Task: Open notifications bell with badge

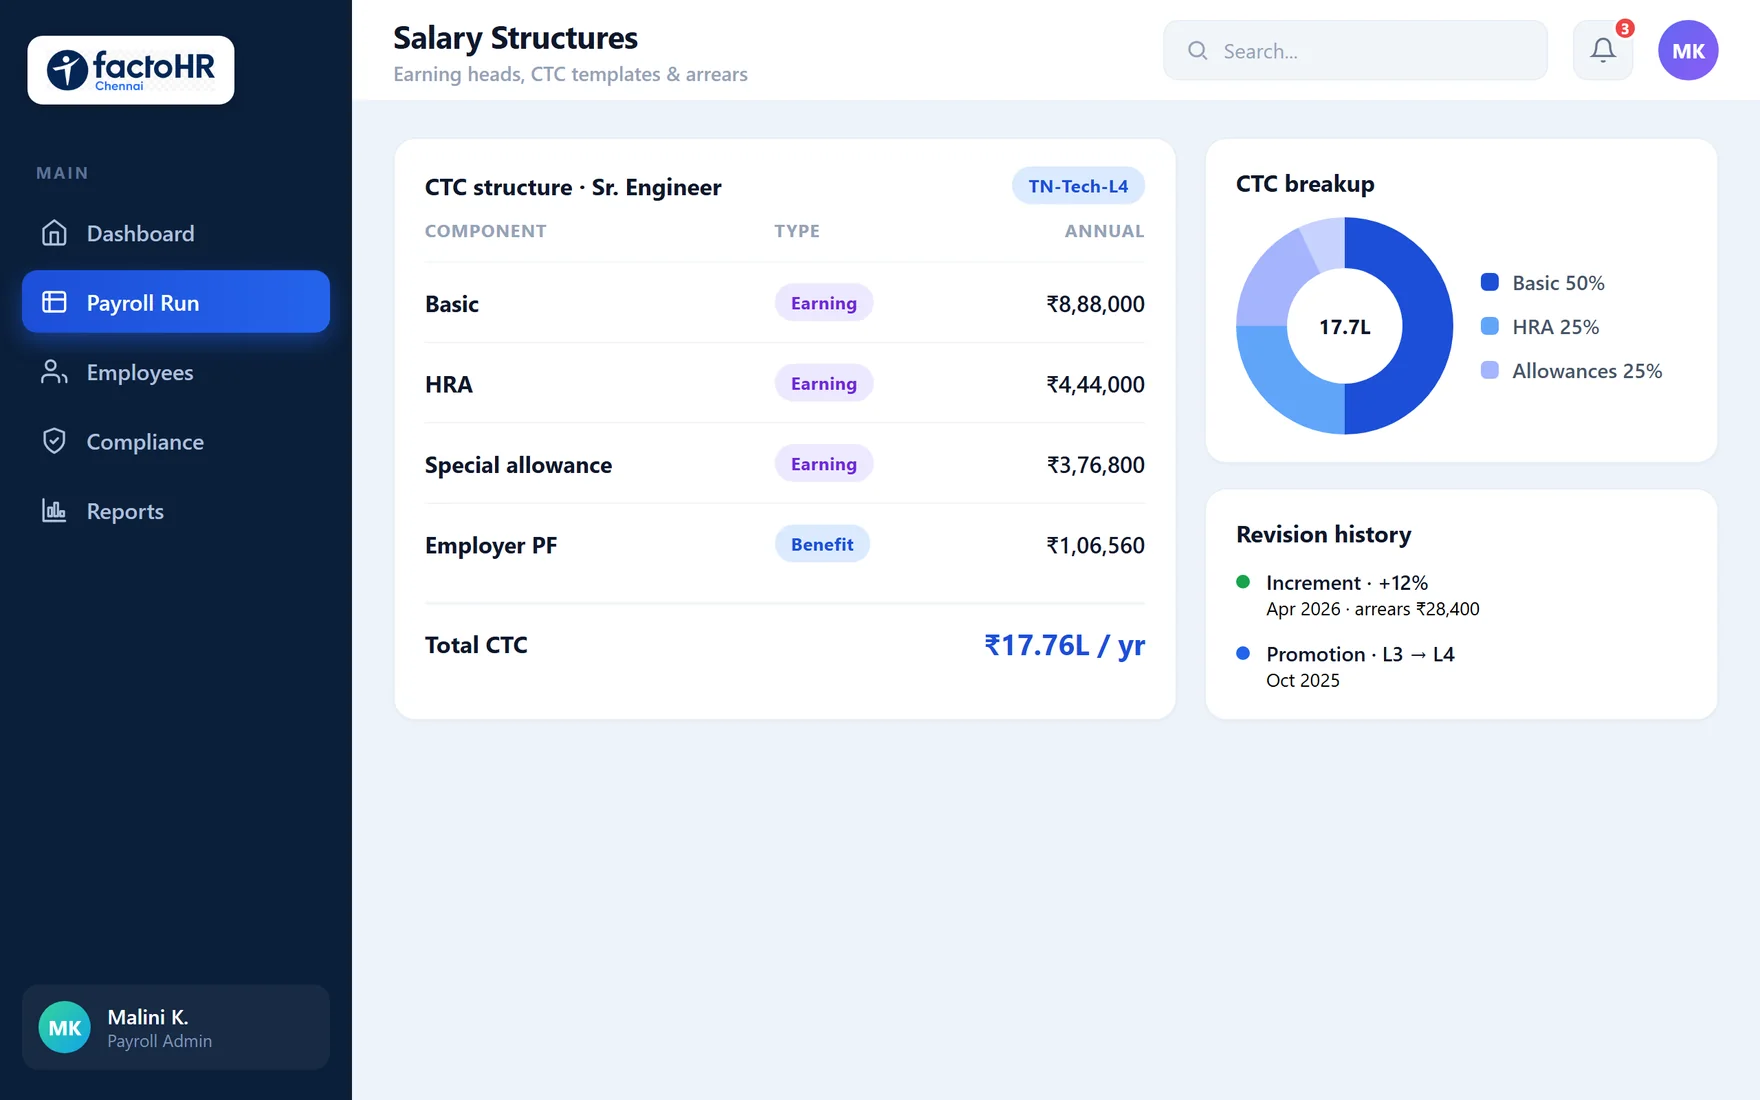Action: [1603, 50]
